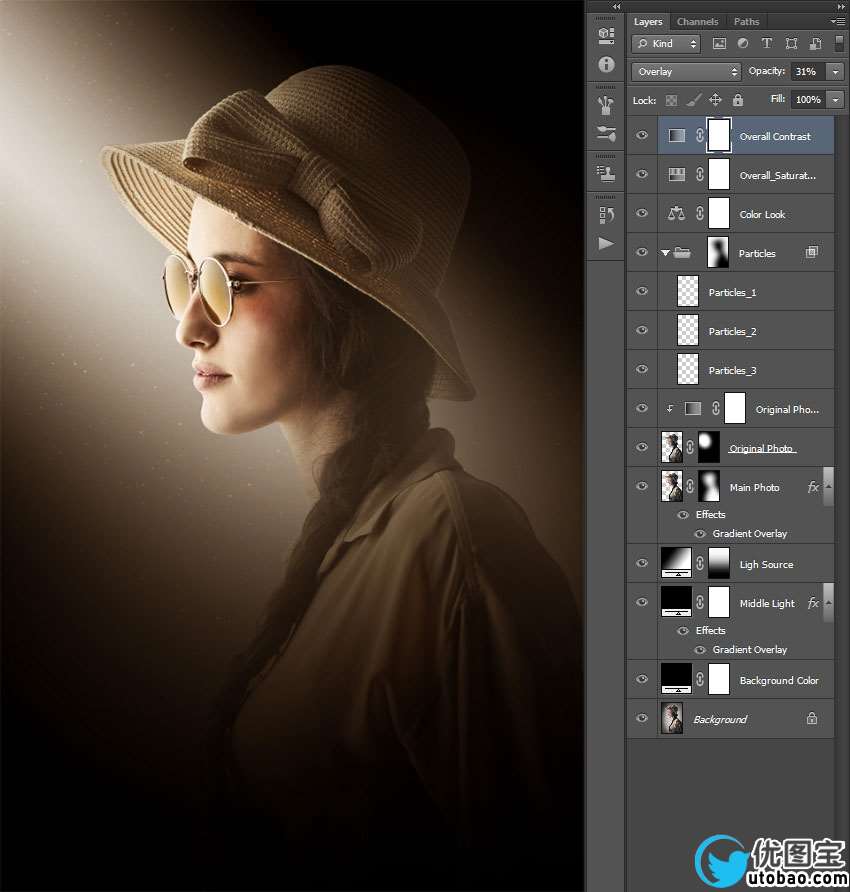
Task: Click padlock icon on Background layer
Action: click(812, 718)
